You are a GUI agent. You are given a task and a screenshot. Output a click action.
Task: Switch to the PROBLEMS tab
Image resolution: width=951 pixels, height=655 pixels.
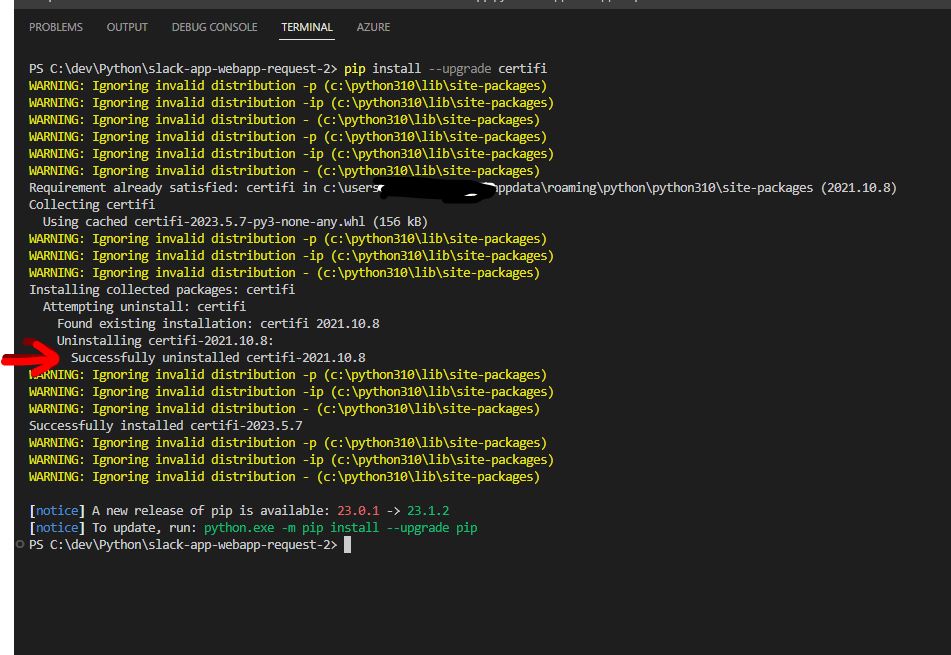tap(55, 27)
